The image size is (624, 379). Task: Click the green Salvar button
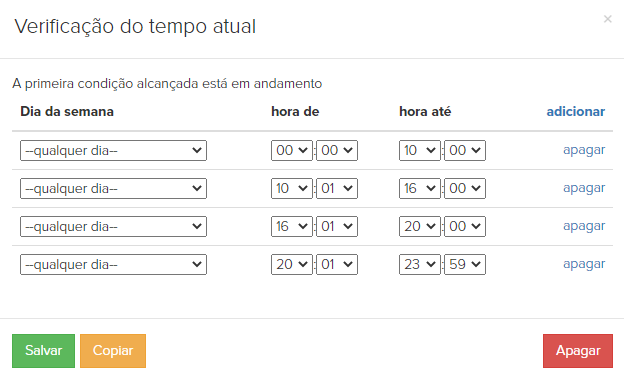pos(43,351)
